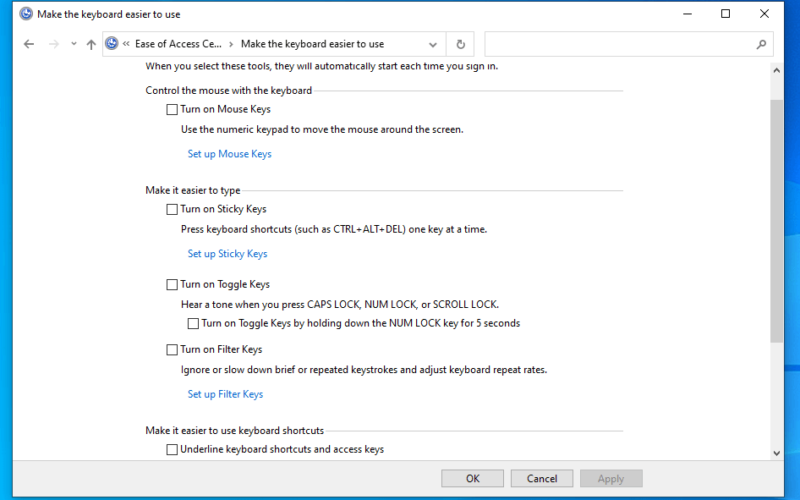The width and height of the screenshot is (800, 500).
Task: Open Set up Sticky Keys link
Action: click(227, 254)
